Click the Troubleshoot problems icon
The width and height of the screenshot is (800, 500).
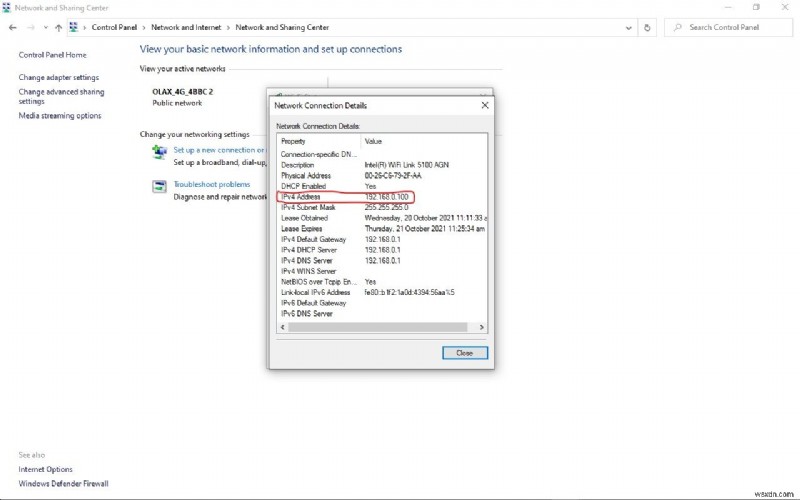click(x=159, y=186)
